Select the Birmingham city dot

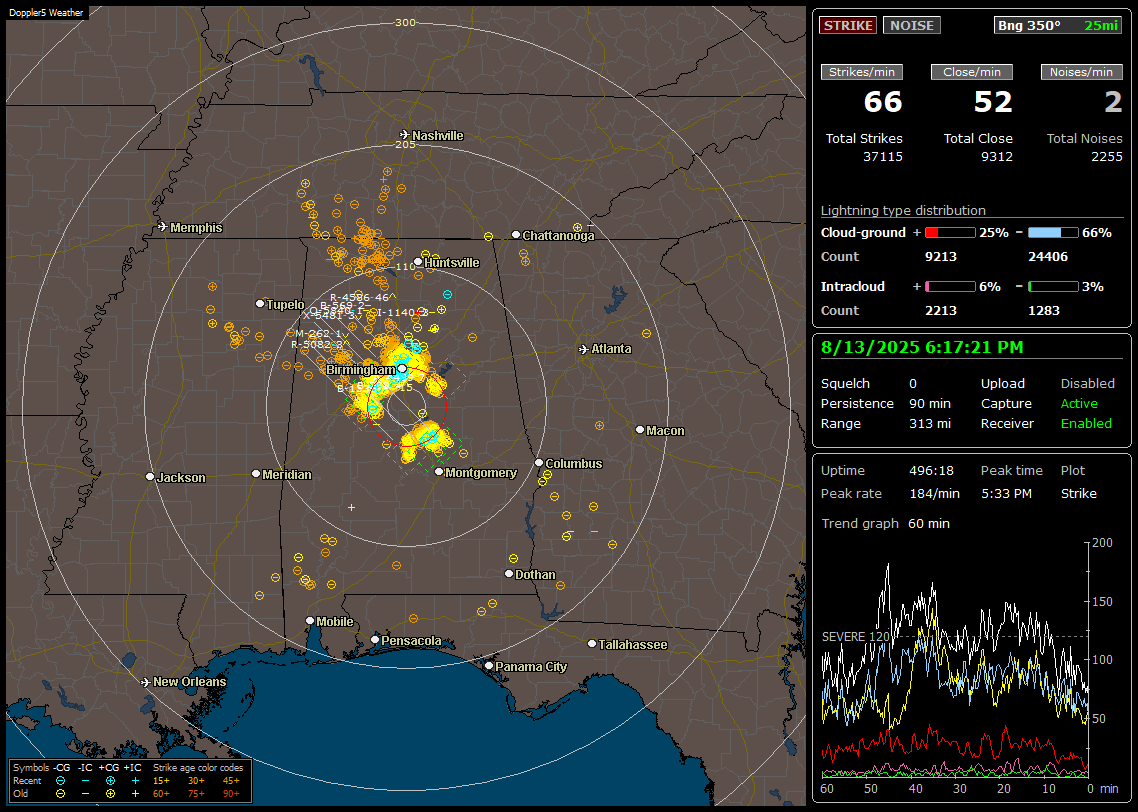(401, 369)
